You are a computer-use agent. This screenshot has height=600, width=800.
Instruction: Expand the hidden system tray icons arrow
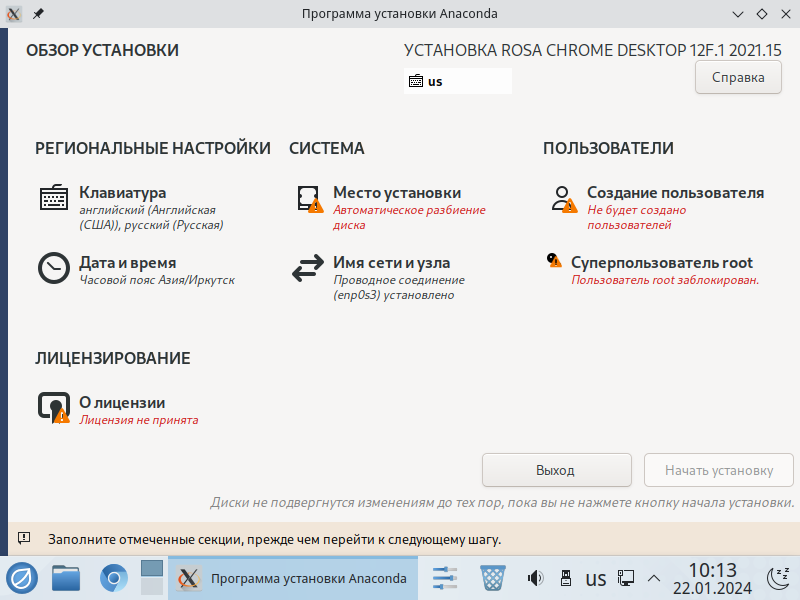coord(655,578)
